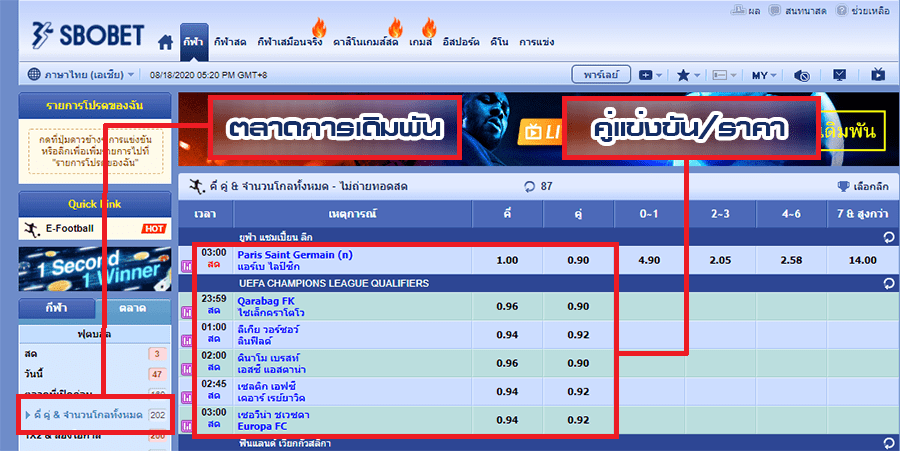Open the E-Football quick link
This screenshot has width=900, height=451.
tap(95, 229)
